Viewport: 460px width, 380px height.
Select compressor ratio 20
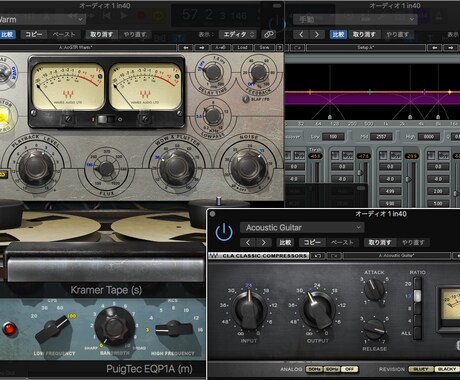(417, 284)
